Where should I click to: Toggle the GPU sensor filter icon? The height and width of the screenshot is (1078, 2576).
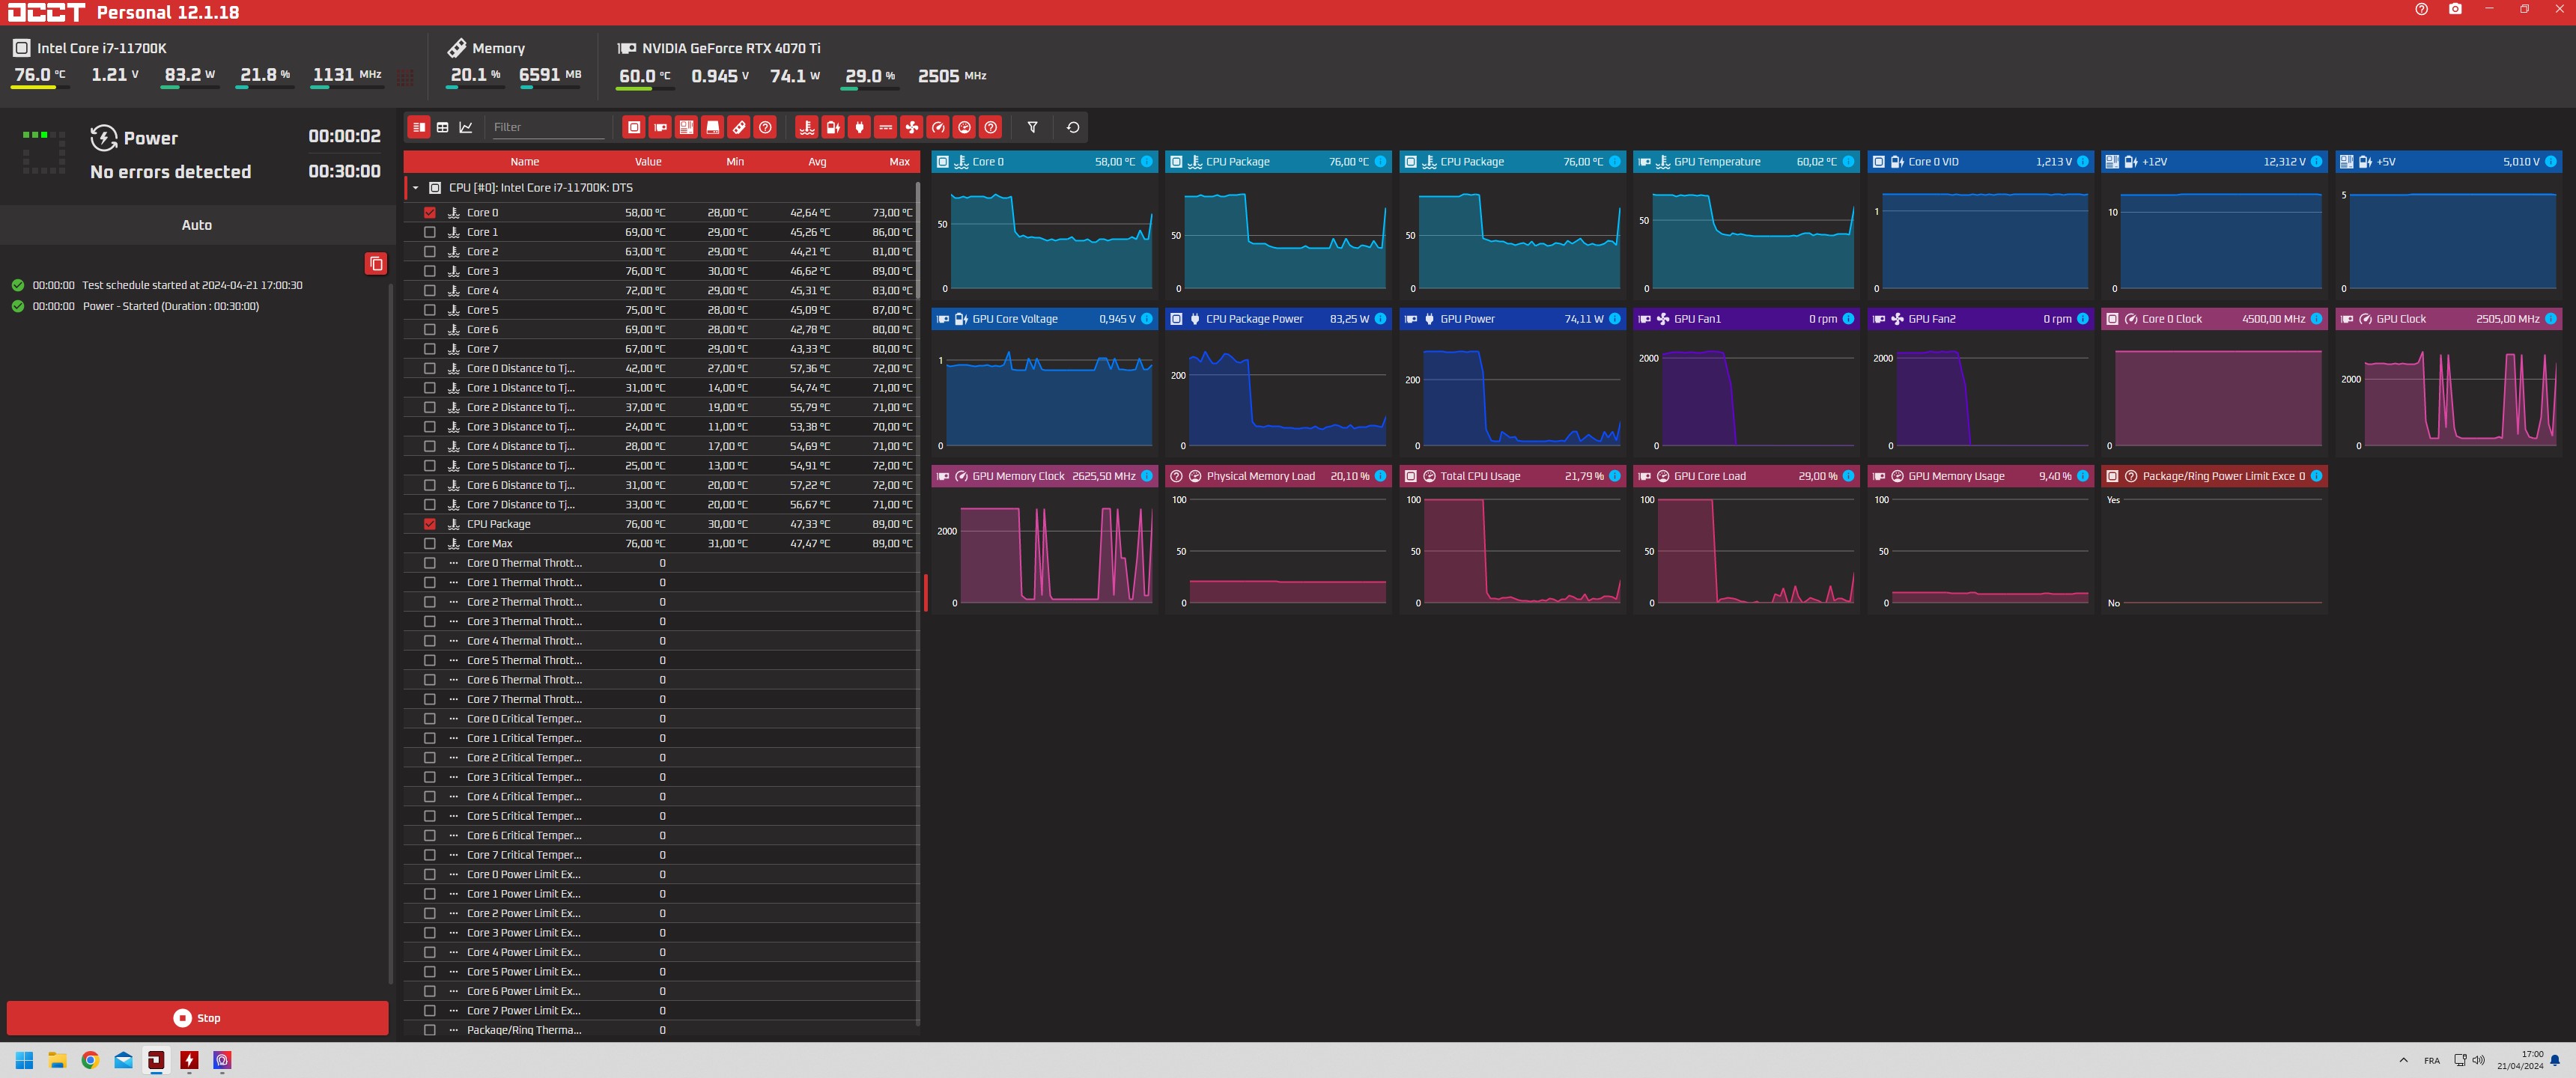point(660,127)
